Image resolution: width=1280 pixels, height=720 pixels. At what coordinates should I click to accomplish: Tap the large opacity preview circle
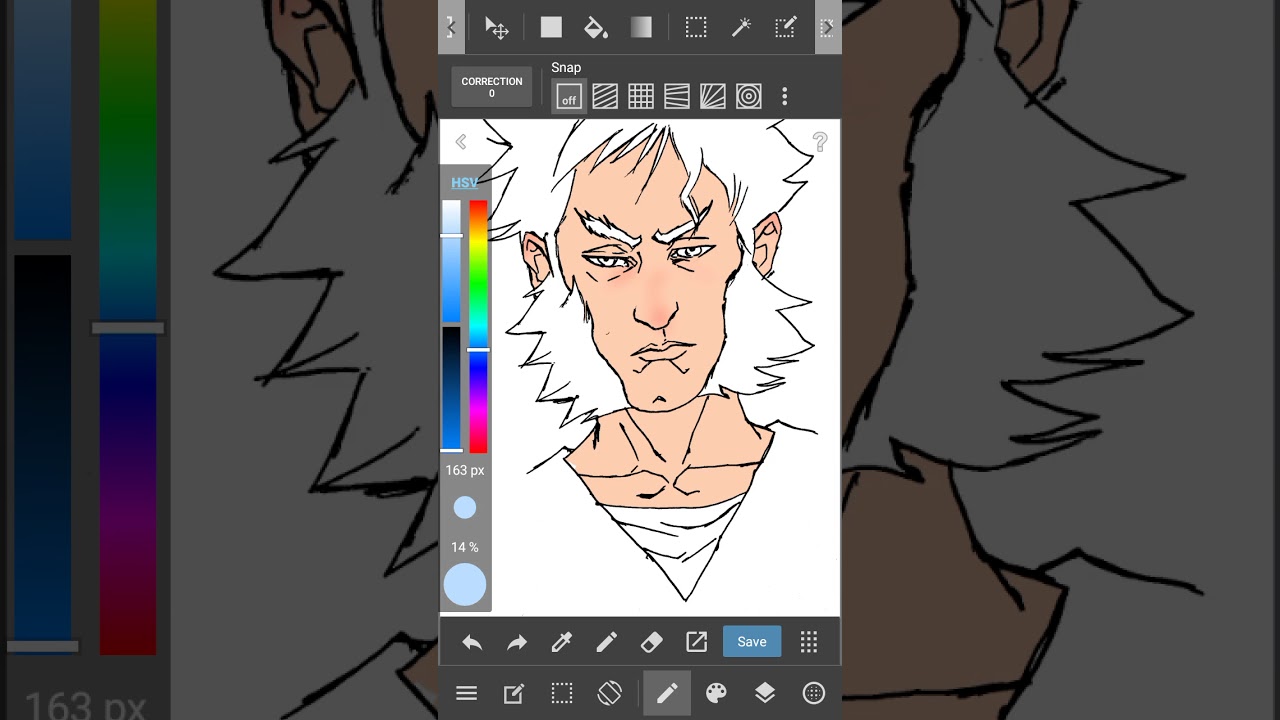[465, 585]
